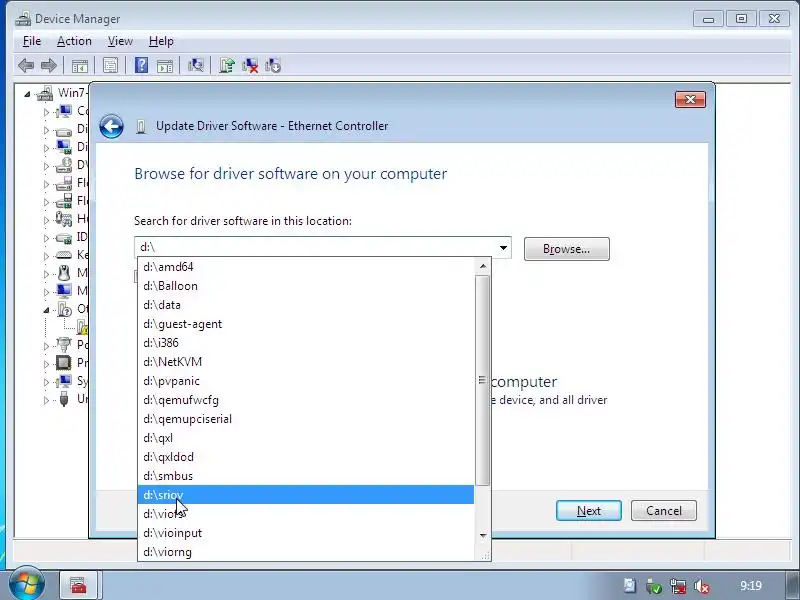Click the Uninstall device icon with red X
Screen dimensions: 800x600
250,65
